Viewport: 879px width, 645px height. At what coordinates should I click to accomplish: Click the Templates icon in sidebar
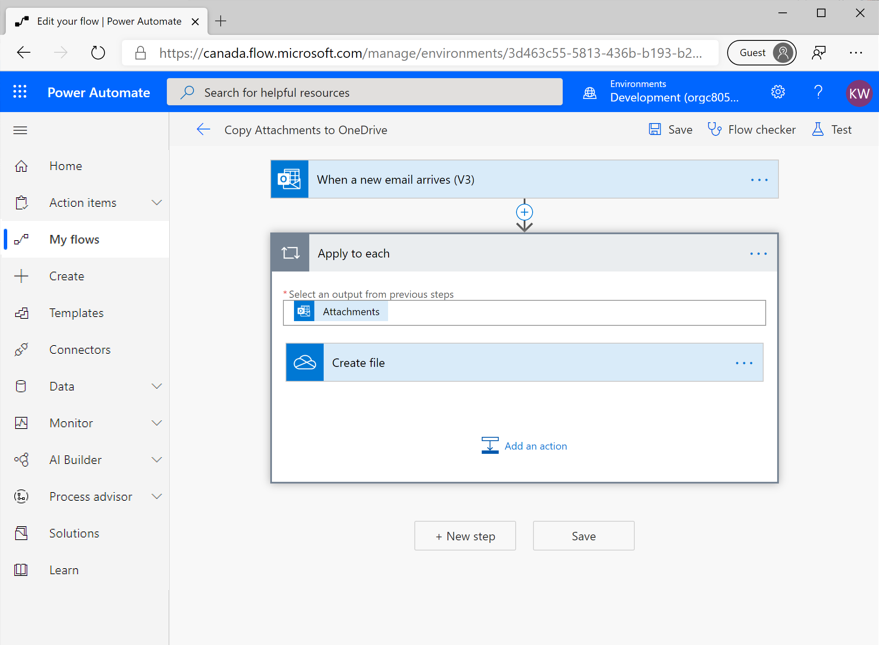point(21,313)
